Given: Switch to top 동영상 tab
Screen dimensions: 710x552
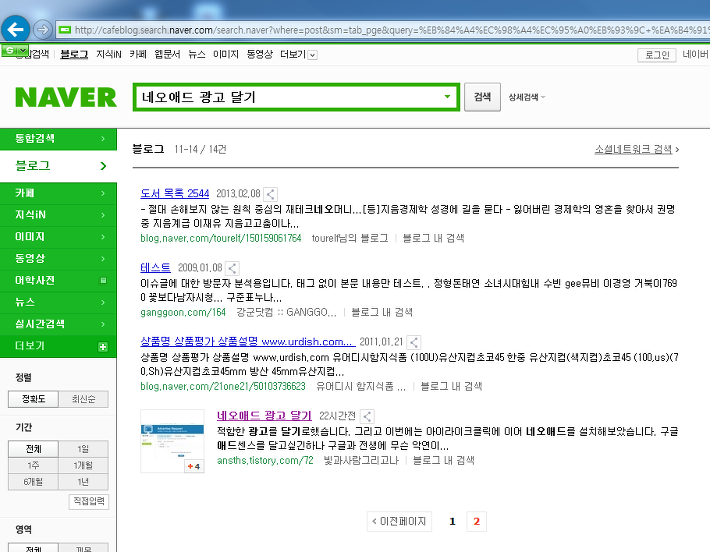Looking at the screenshot, I should pyautogui.click(x=259, y=54).
